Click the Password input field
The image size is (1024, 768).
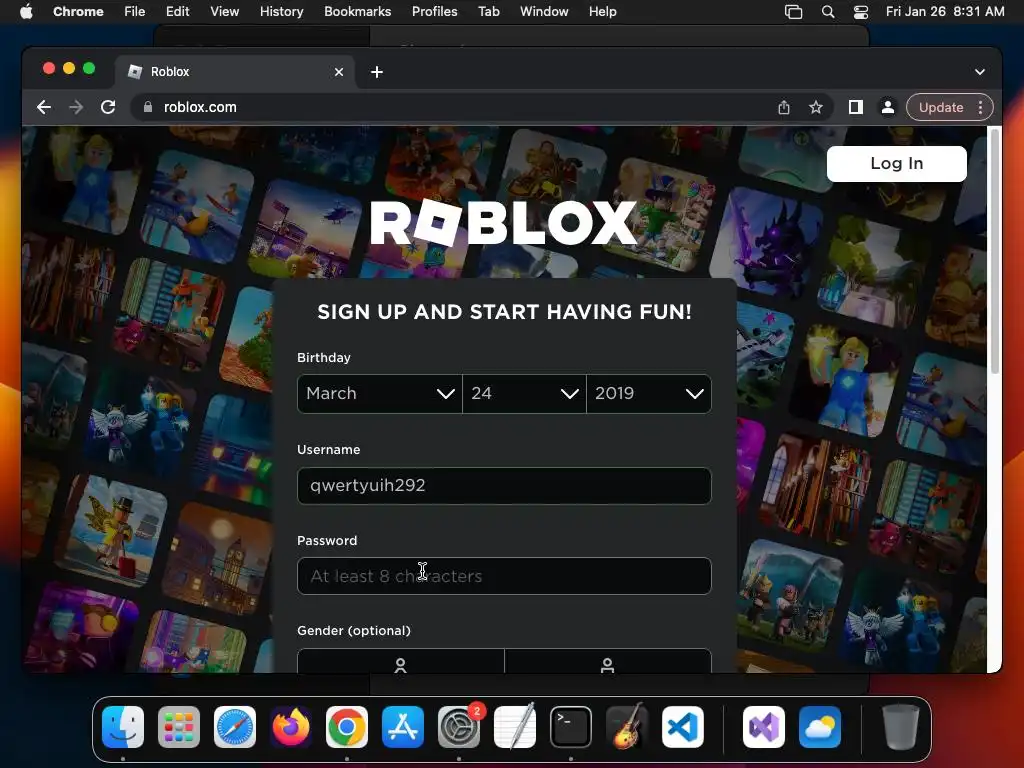504,576
